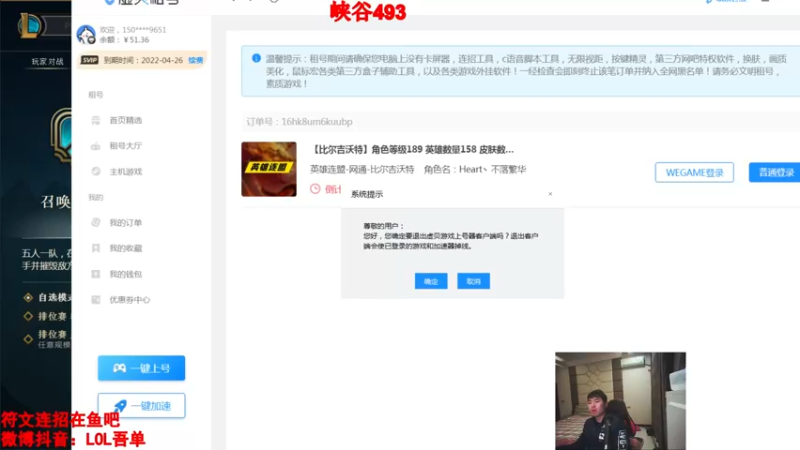Open 租号大厅 in sidebar

[126, 146]
